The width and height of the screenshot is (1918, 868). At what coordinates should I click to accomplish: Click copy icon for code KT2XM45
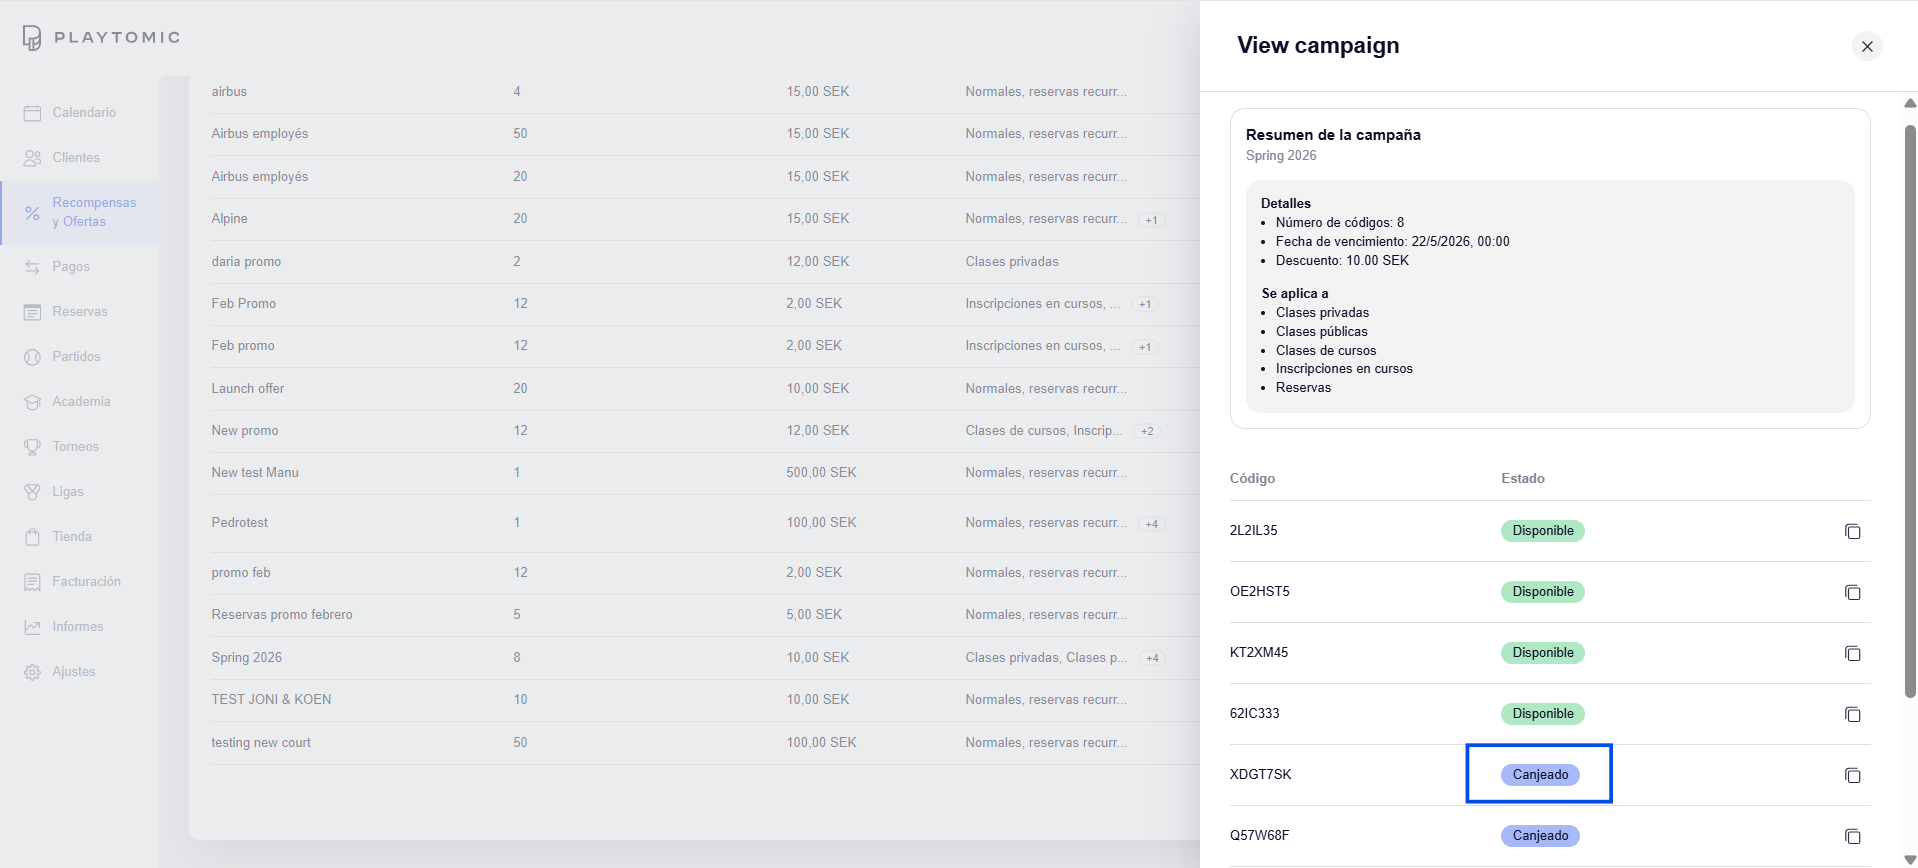(1852, 653)
